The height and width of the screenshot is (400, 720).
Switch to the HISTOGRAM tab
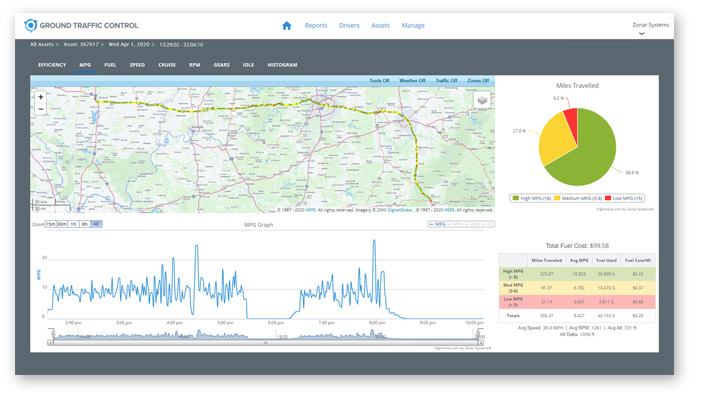(x=282, y=65)
